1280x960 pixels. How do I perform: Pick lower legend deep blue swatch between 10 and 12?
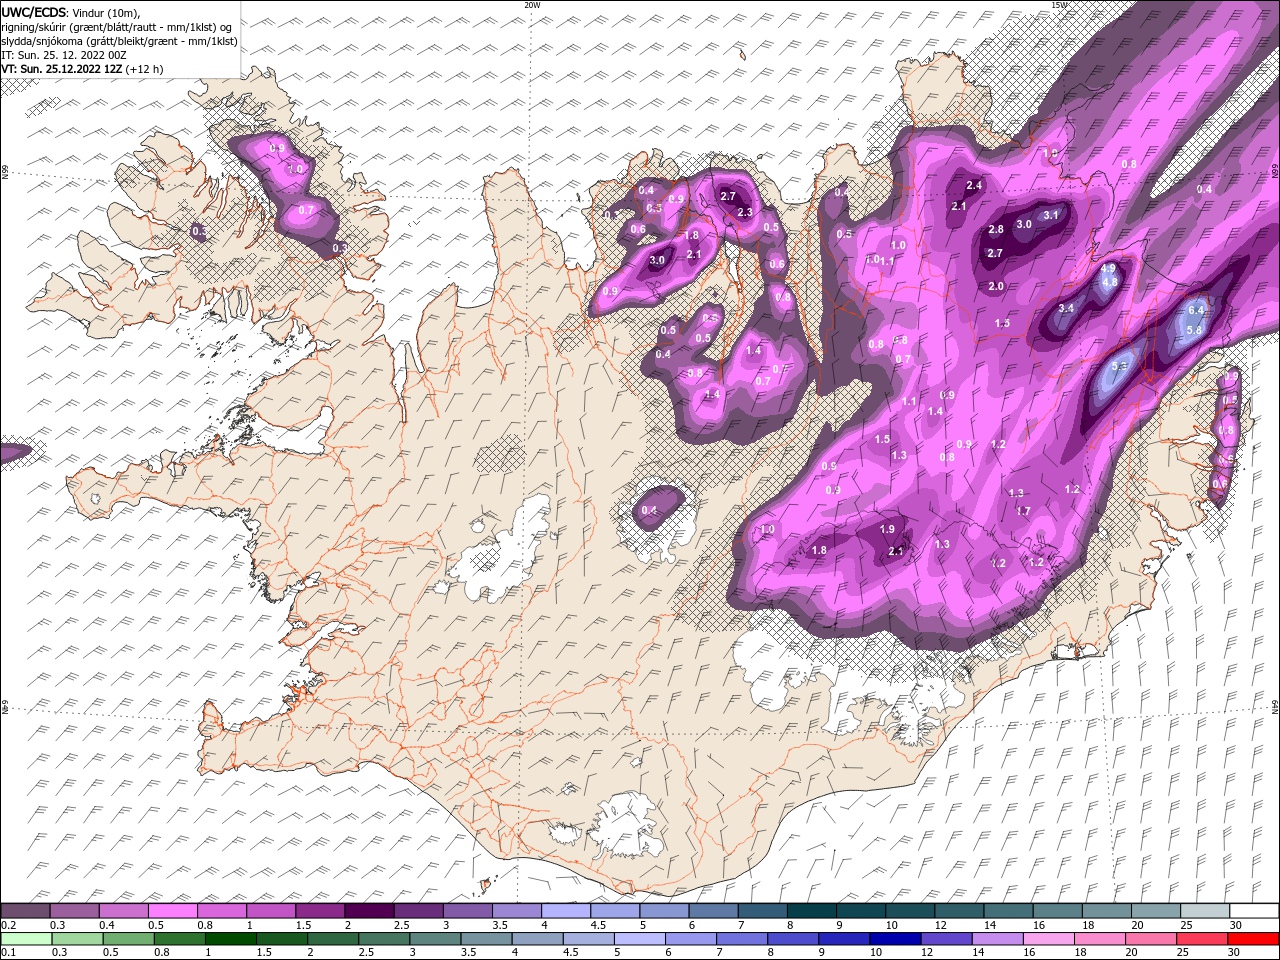894,939
